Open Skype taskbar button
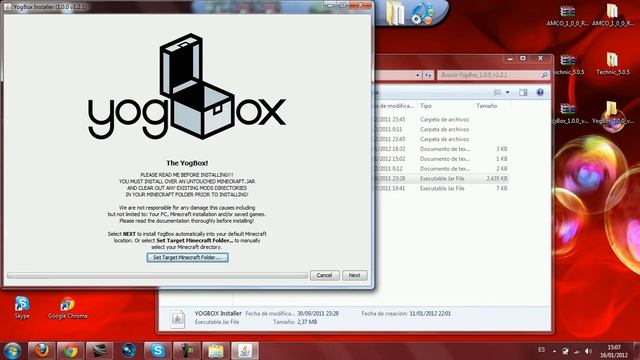 point(158,351)
